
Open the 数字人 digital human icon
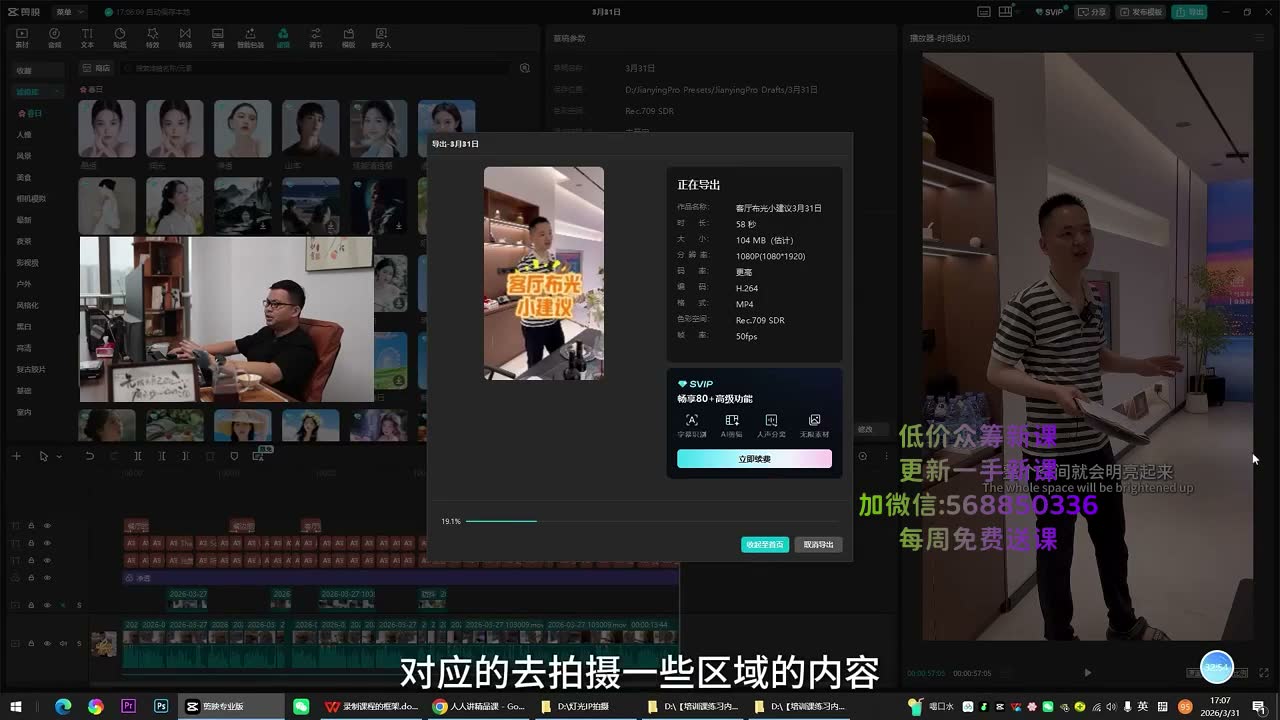[x=381, y=38]
